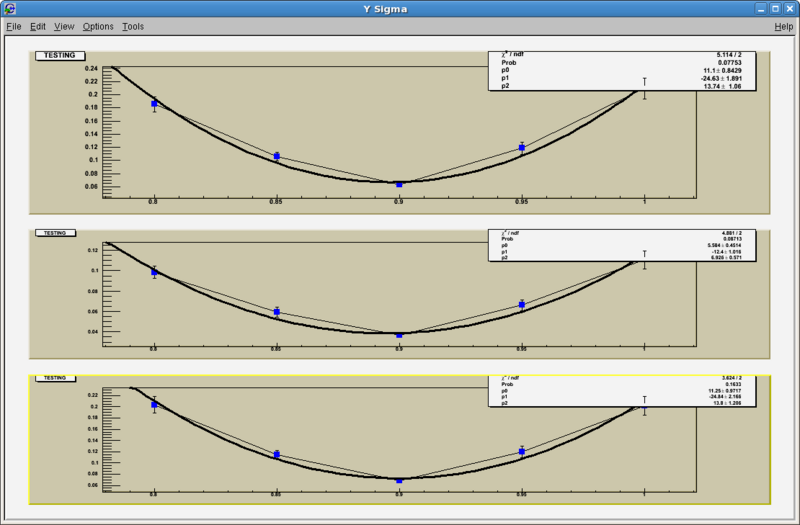Open the Options menu

[98, 27]
